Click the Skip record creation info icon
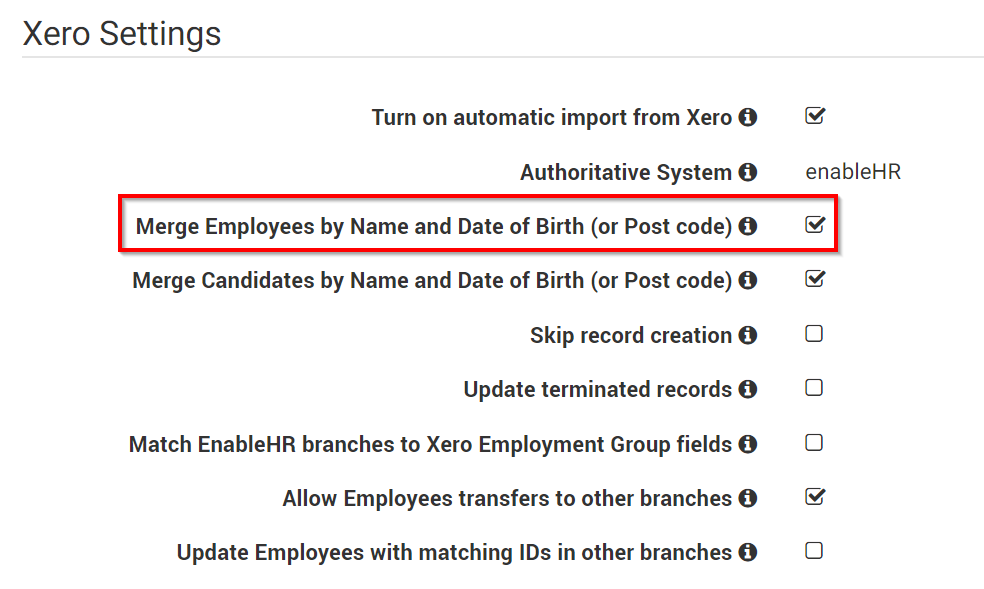984x589 pixels. tap(747, 335)
